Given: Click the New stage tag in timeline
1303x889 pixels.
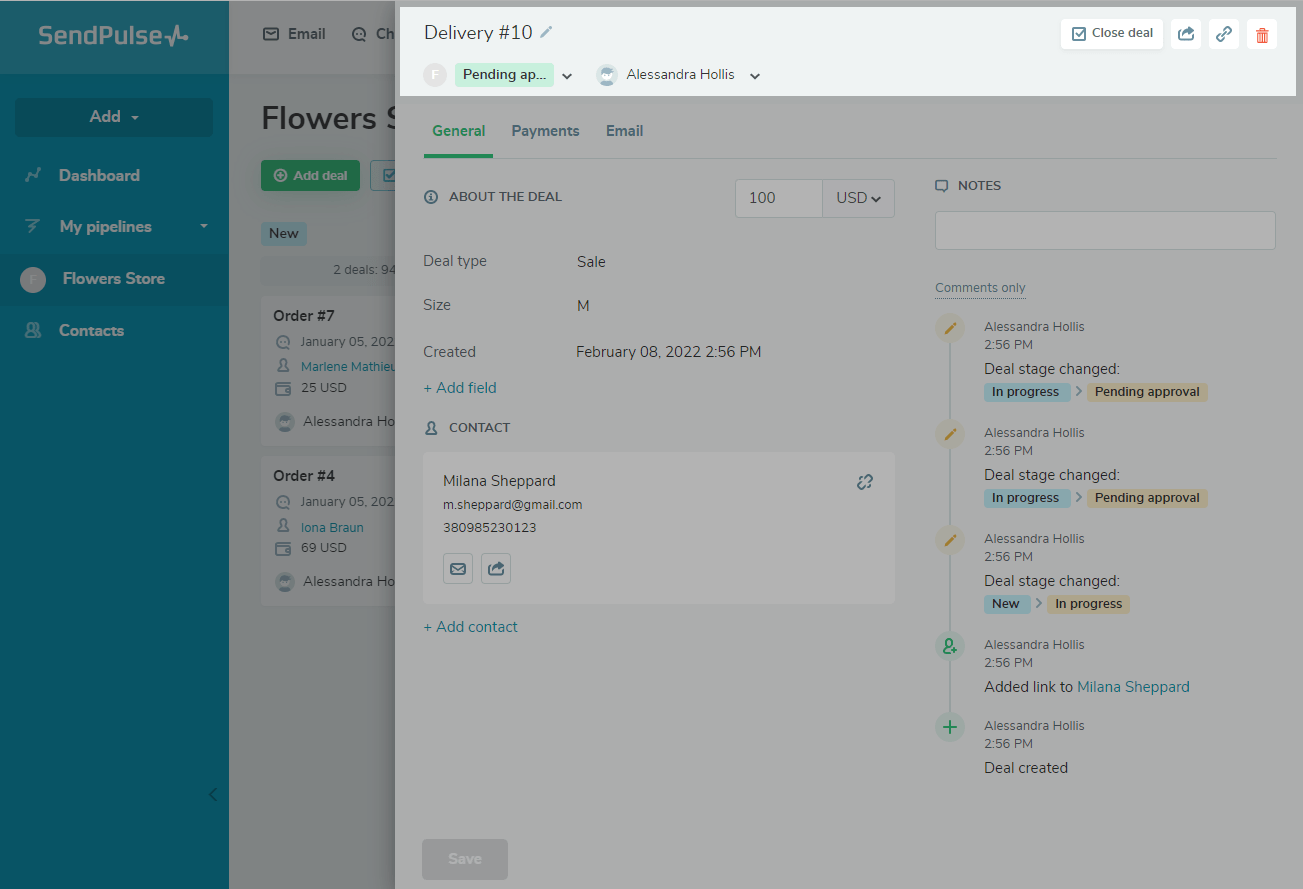Looking at the screenshot, I should click(x=1006, y=604).
